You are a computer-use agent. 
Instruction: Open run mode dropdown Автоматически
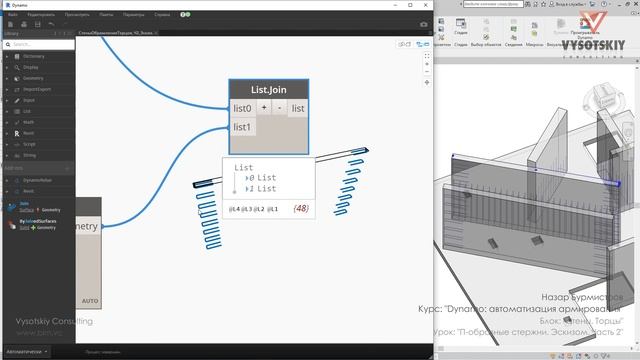point(27,351)
